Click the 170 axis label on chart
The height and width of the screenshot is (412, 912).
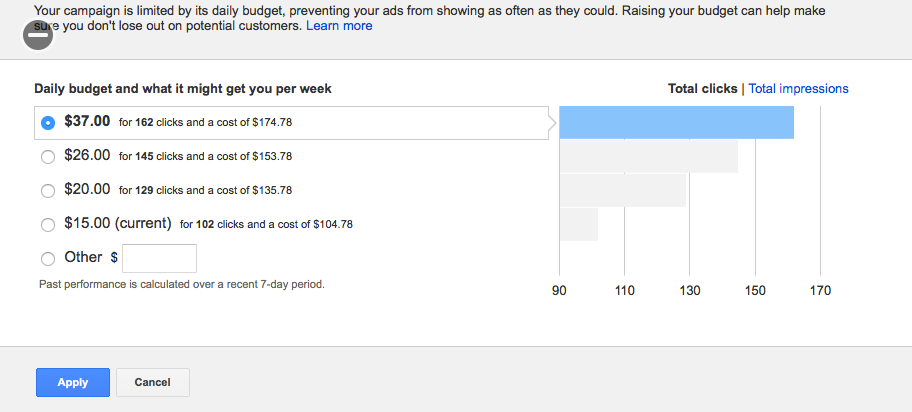pyautogui.click(x=820, y=290)
